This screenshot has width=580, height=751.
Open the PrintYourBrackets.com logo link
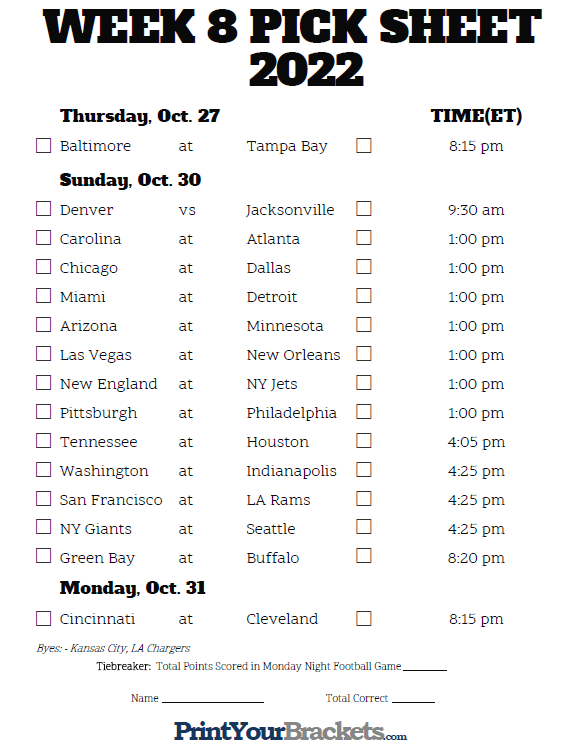290,731
